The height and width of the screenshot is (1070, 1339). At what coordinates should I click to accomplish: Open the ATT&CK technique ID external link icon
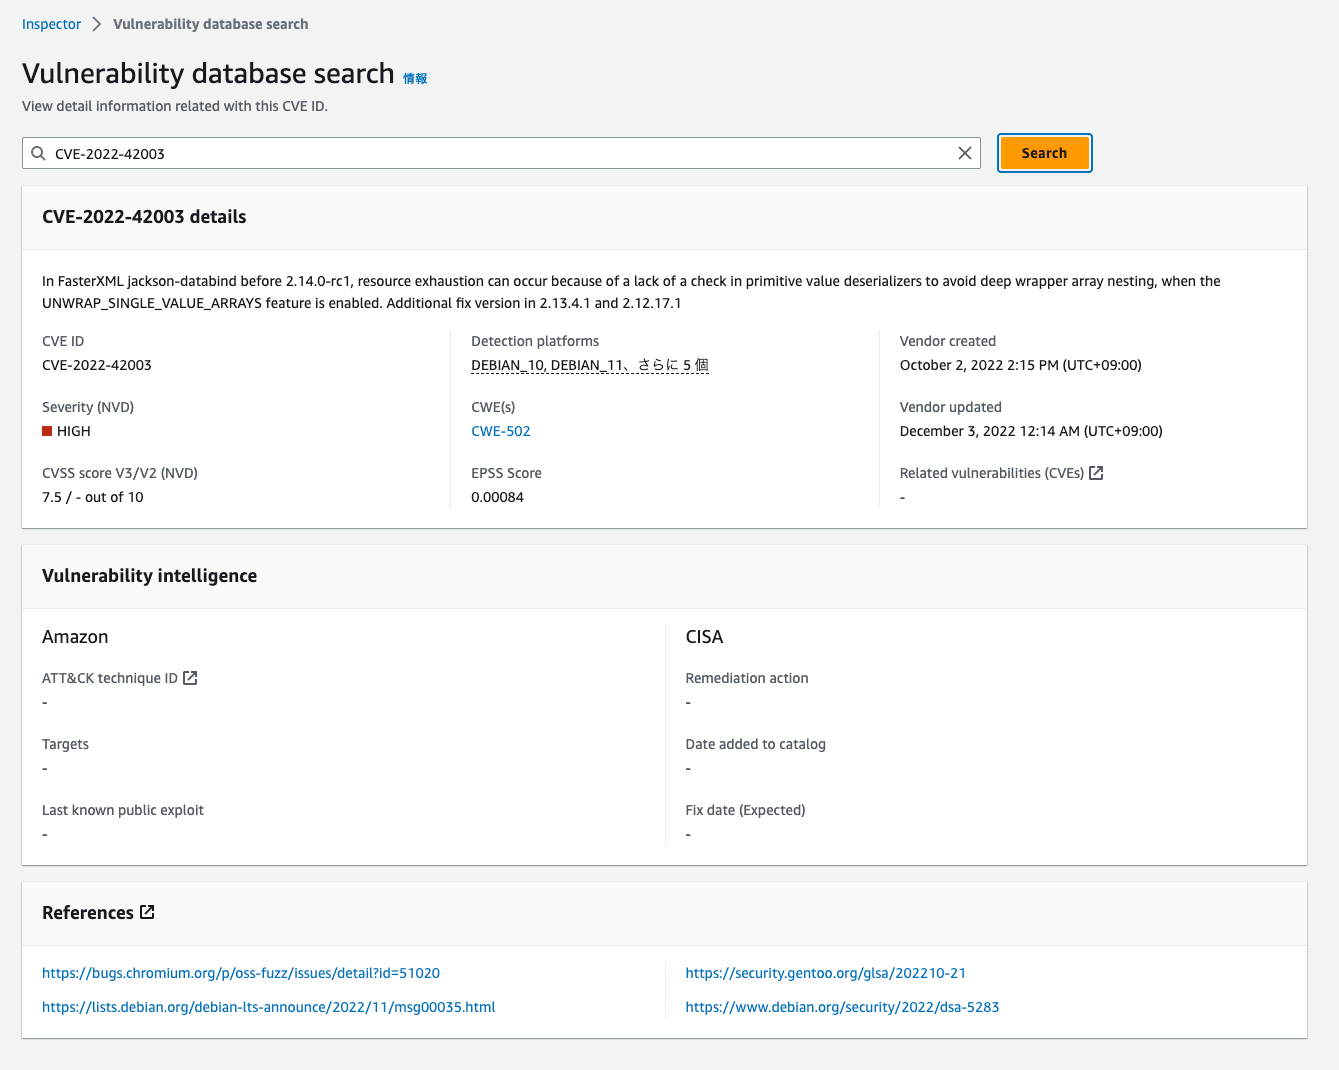click(190, 677)
